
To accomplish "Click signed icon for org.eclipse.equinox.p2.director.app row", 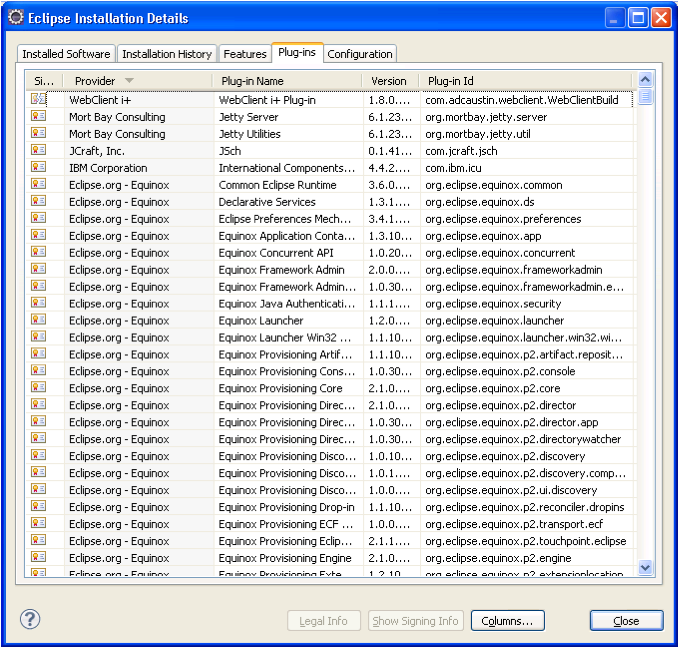I will coord(38,421).
